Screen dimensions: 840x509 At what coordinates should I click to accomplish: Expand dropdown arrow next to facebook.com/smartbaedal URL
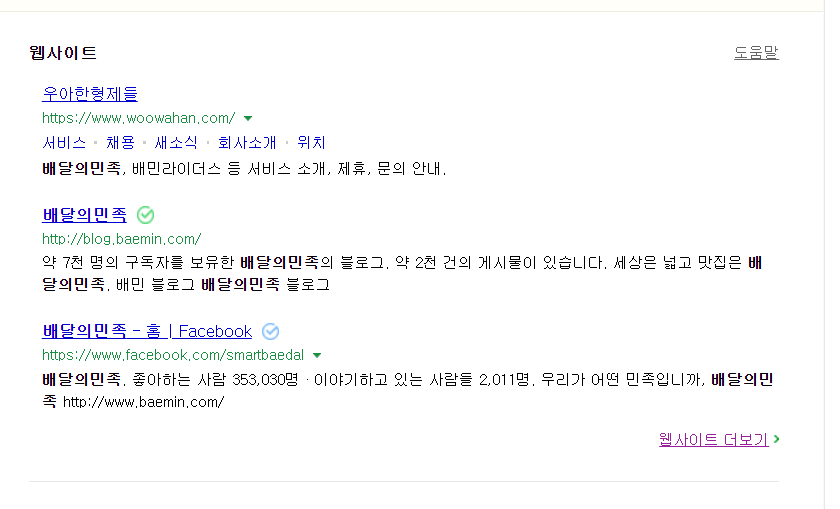tap(317, 355)
